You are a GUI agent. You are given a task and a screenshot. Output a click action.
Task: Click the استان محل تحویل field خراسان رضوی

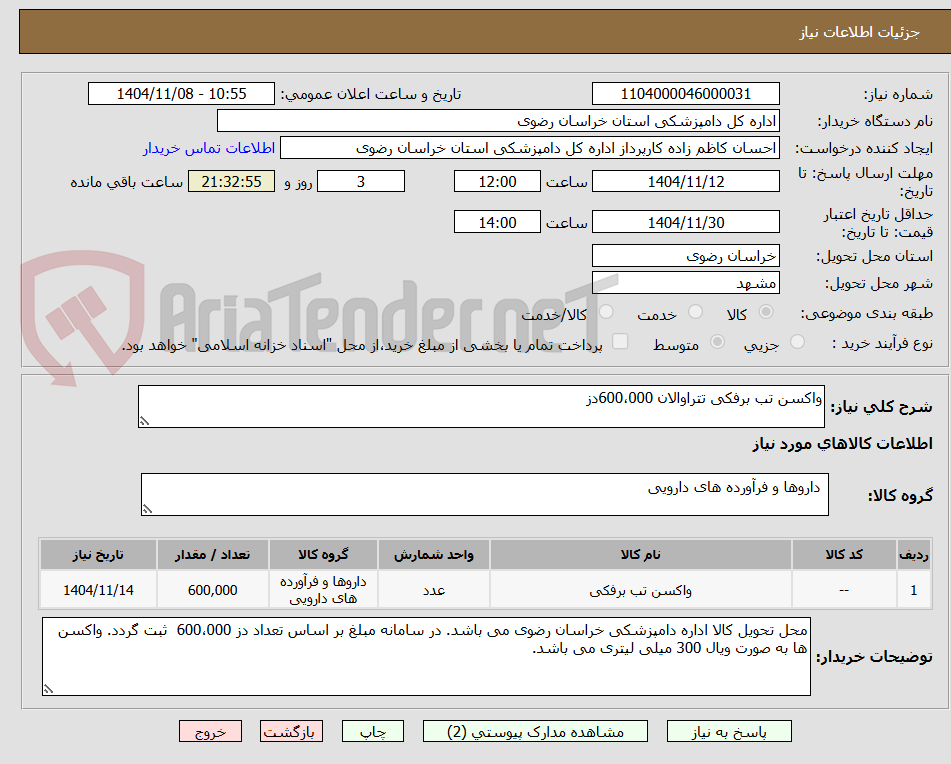click(x=685, y=256)
